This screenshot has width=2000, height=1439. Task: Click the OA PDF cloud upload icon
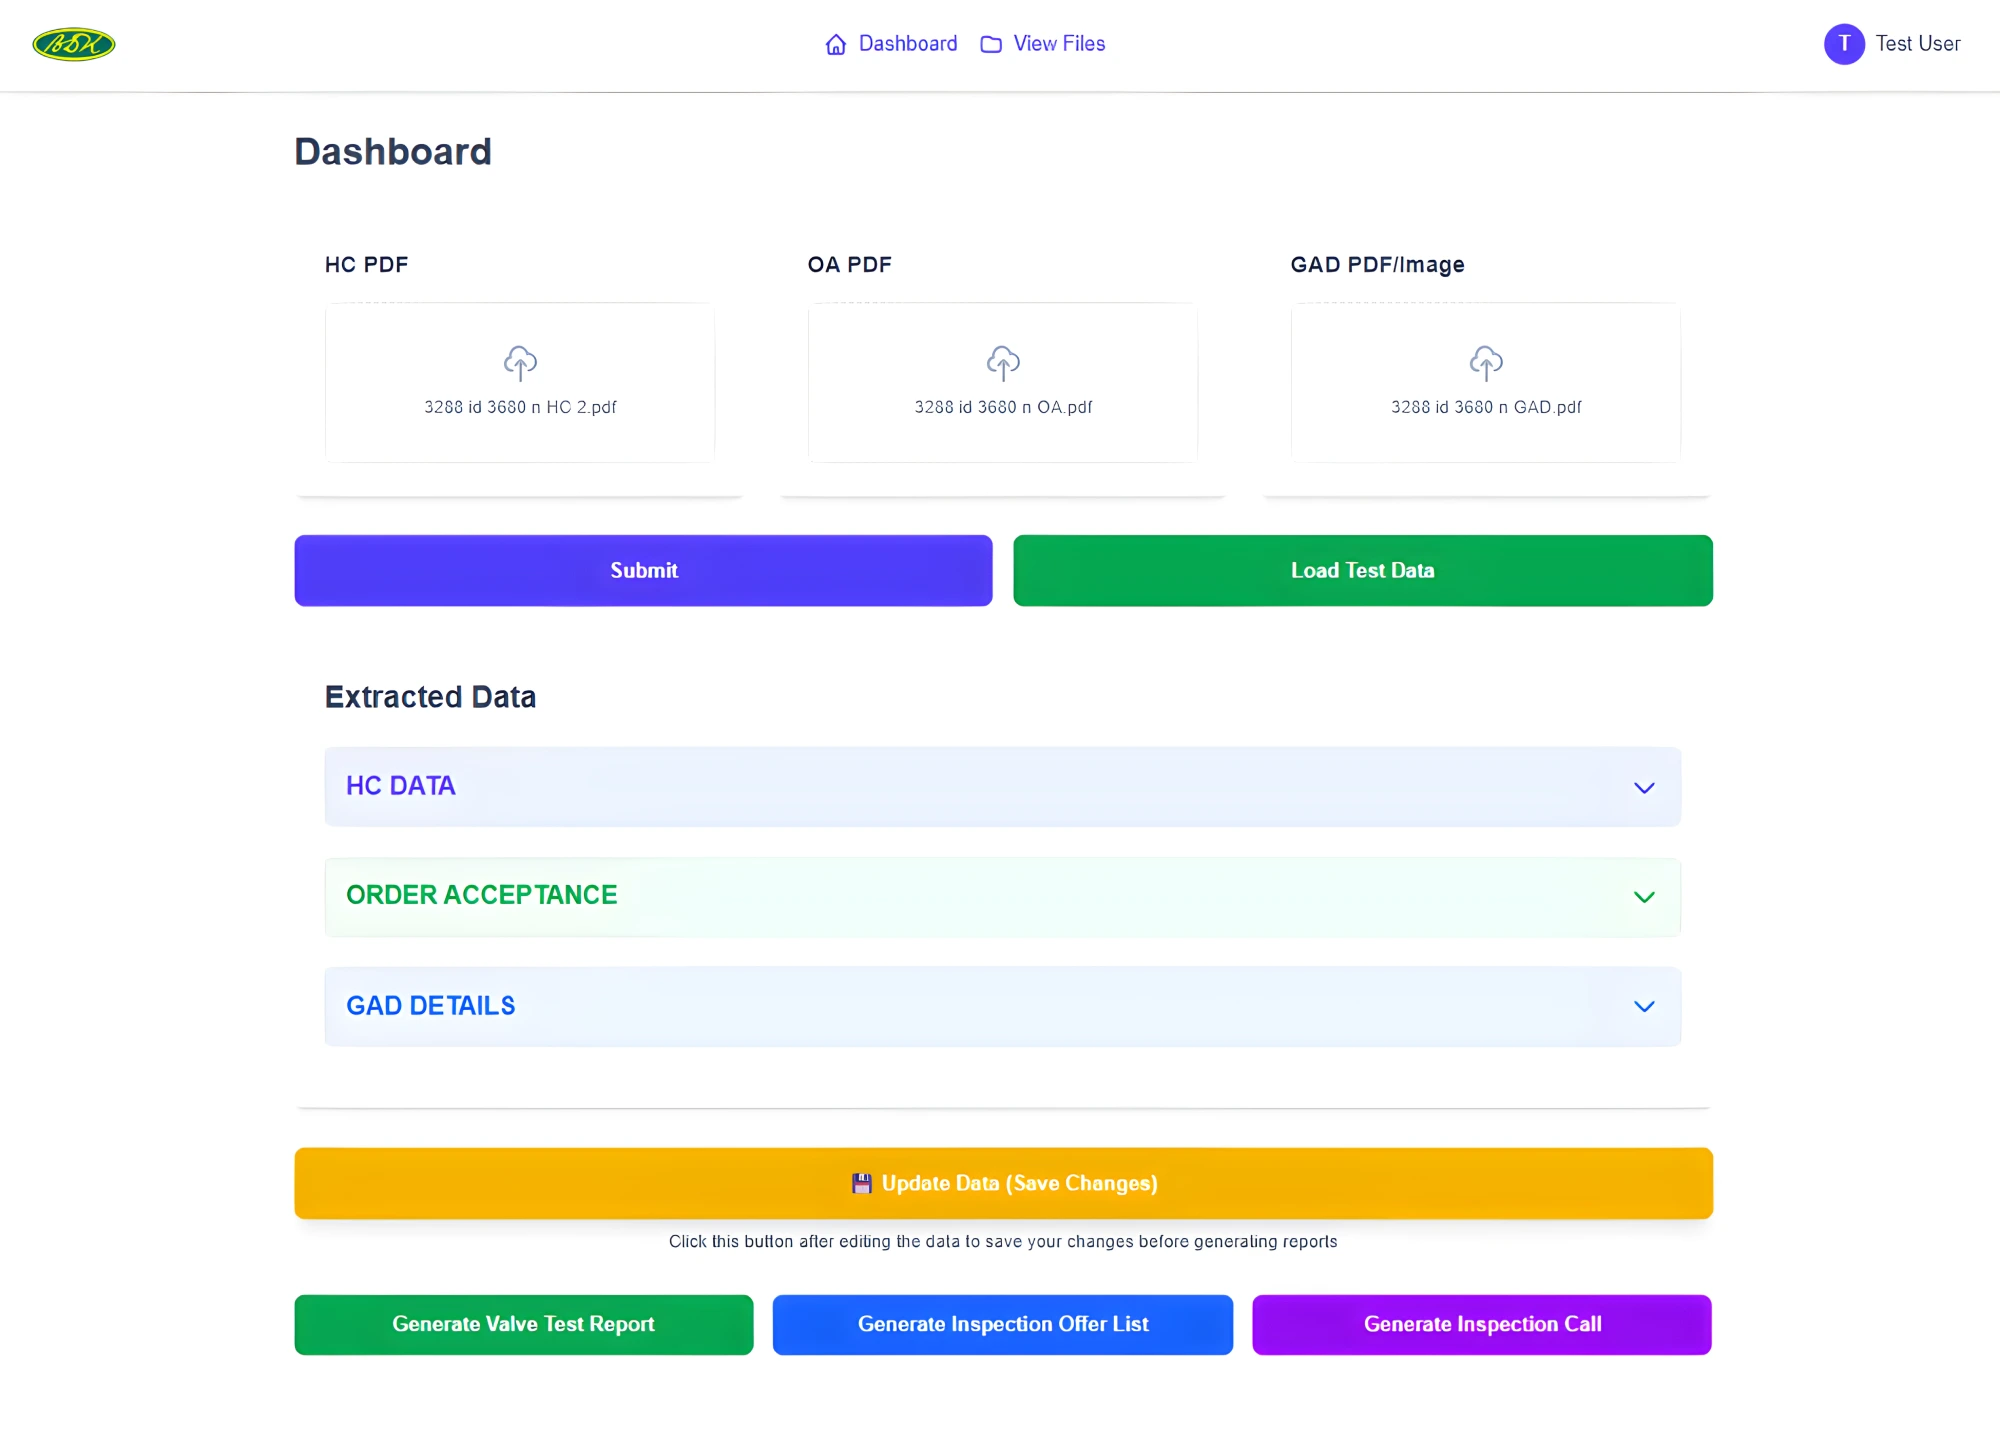click(x=1003, y=362)
